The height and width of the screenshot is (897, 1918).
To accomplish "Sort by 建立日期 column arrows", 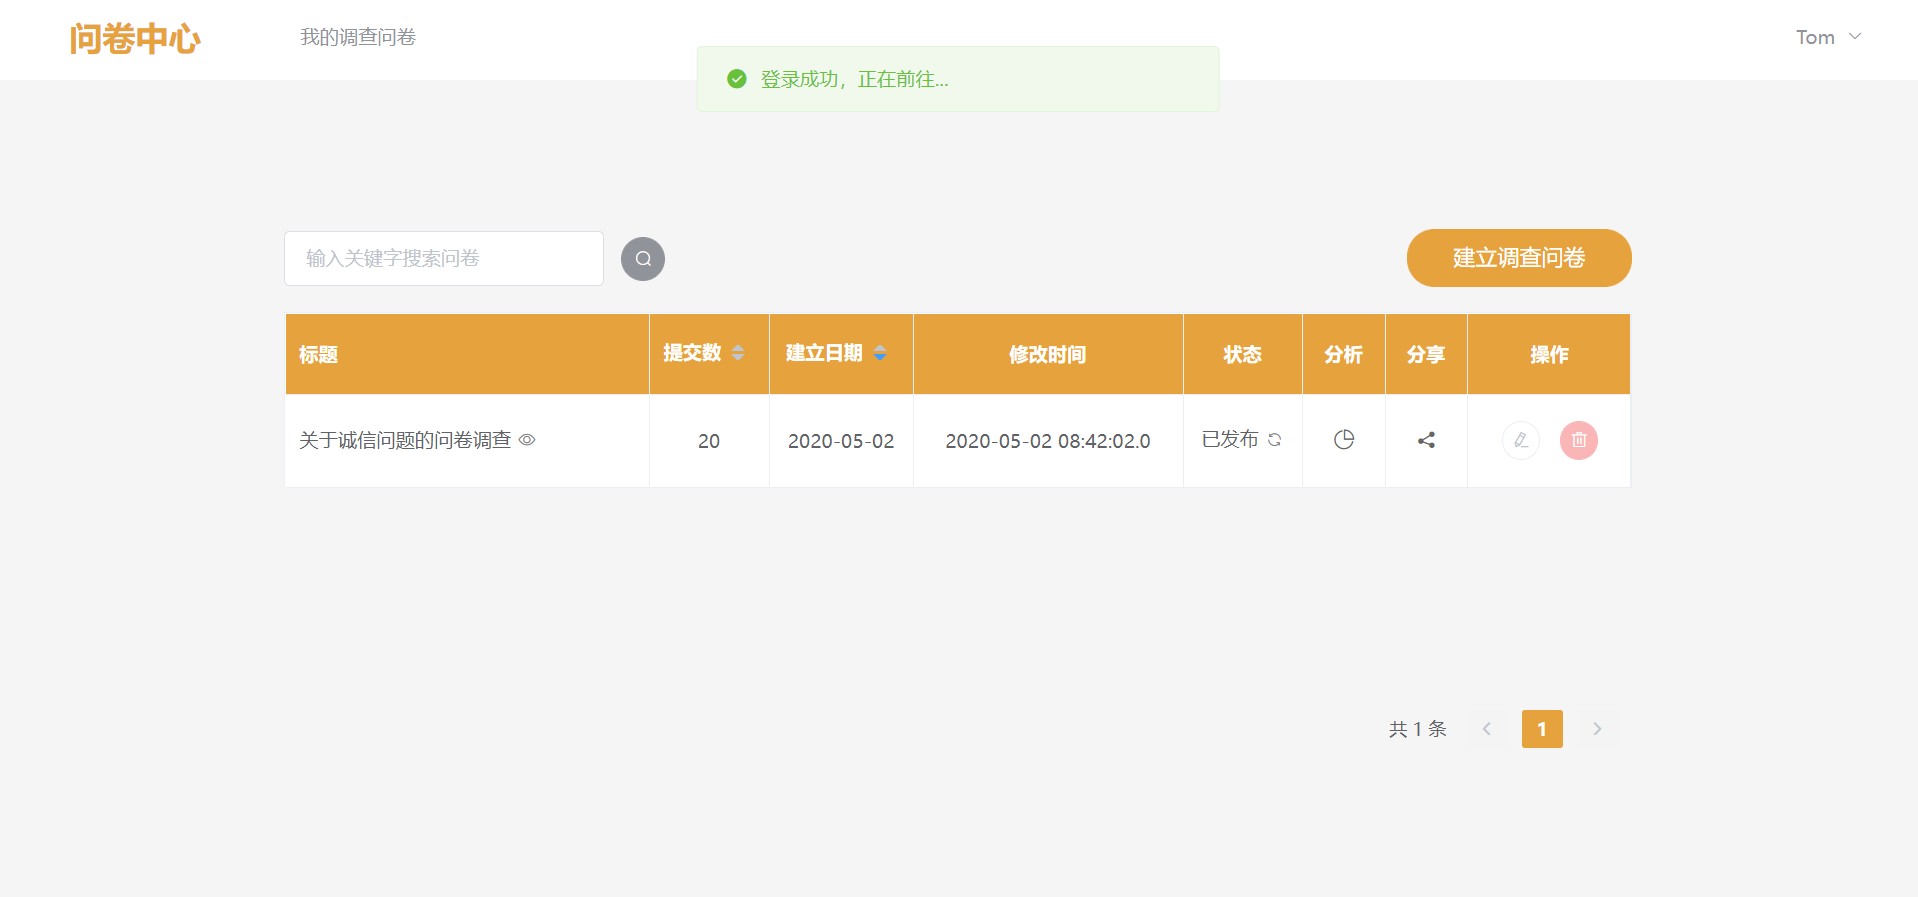I will [x=880, y=353].
